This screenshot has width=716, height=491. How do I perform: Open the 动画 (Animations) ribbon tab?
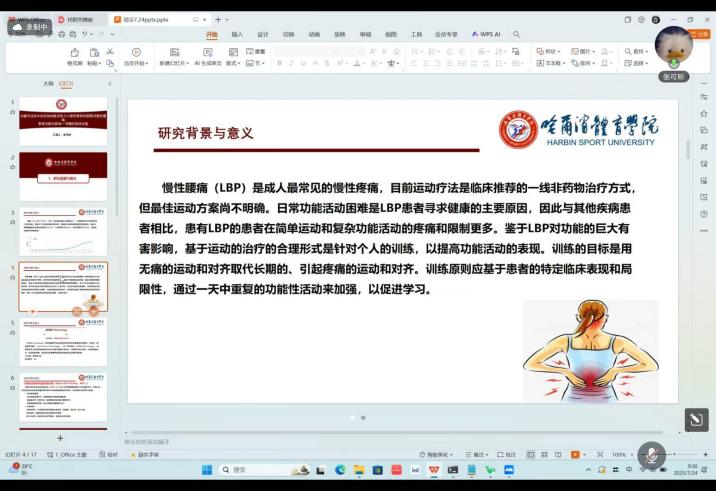pyautogui.click(x=314, y=34)
